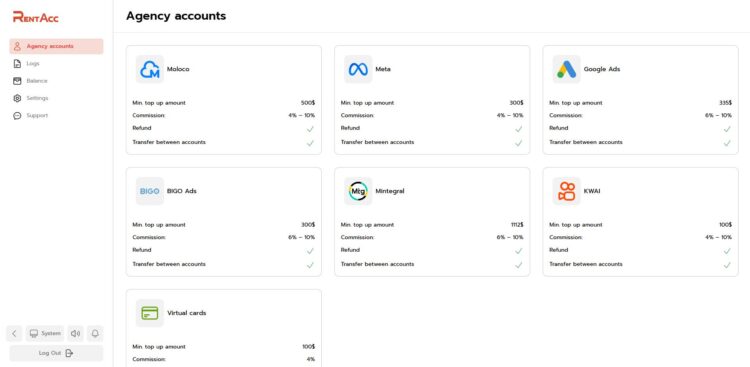Open Settings from the sidebar
Viewport: 750px width, 367px height.
click(x=56, y=98)
